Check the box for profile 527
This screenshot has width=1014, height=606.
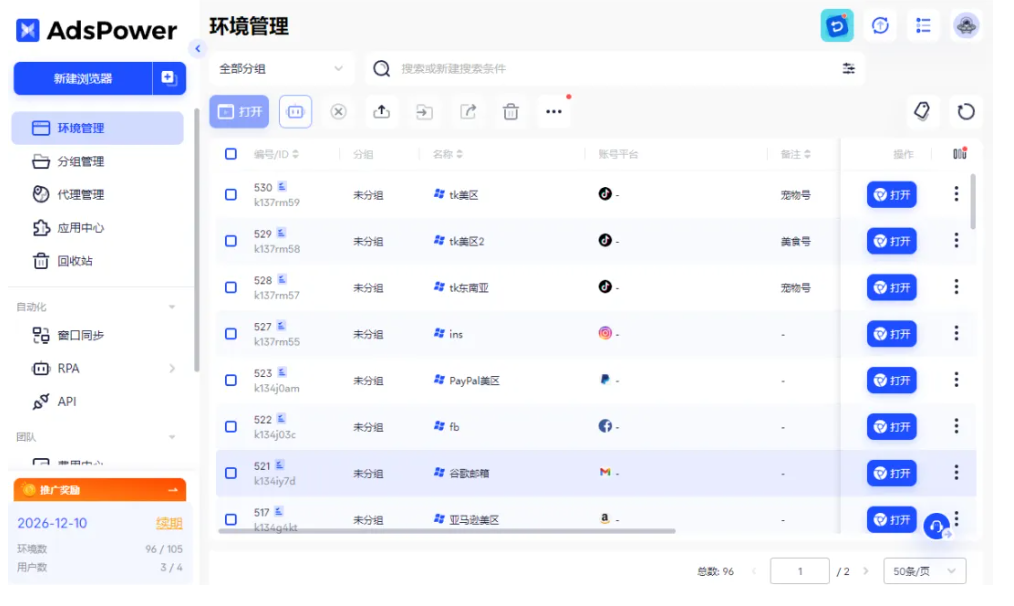tap(231, 334)
